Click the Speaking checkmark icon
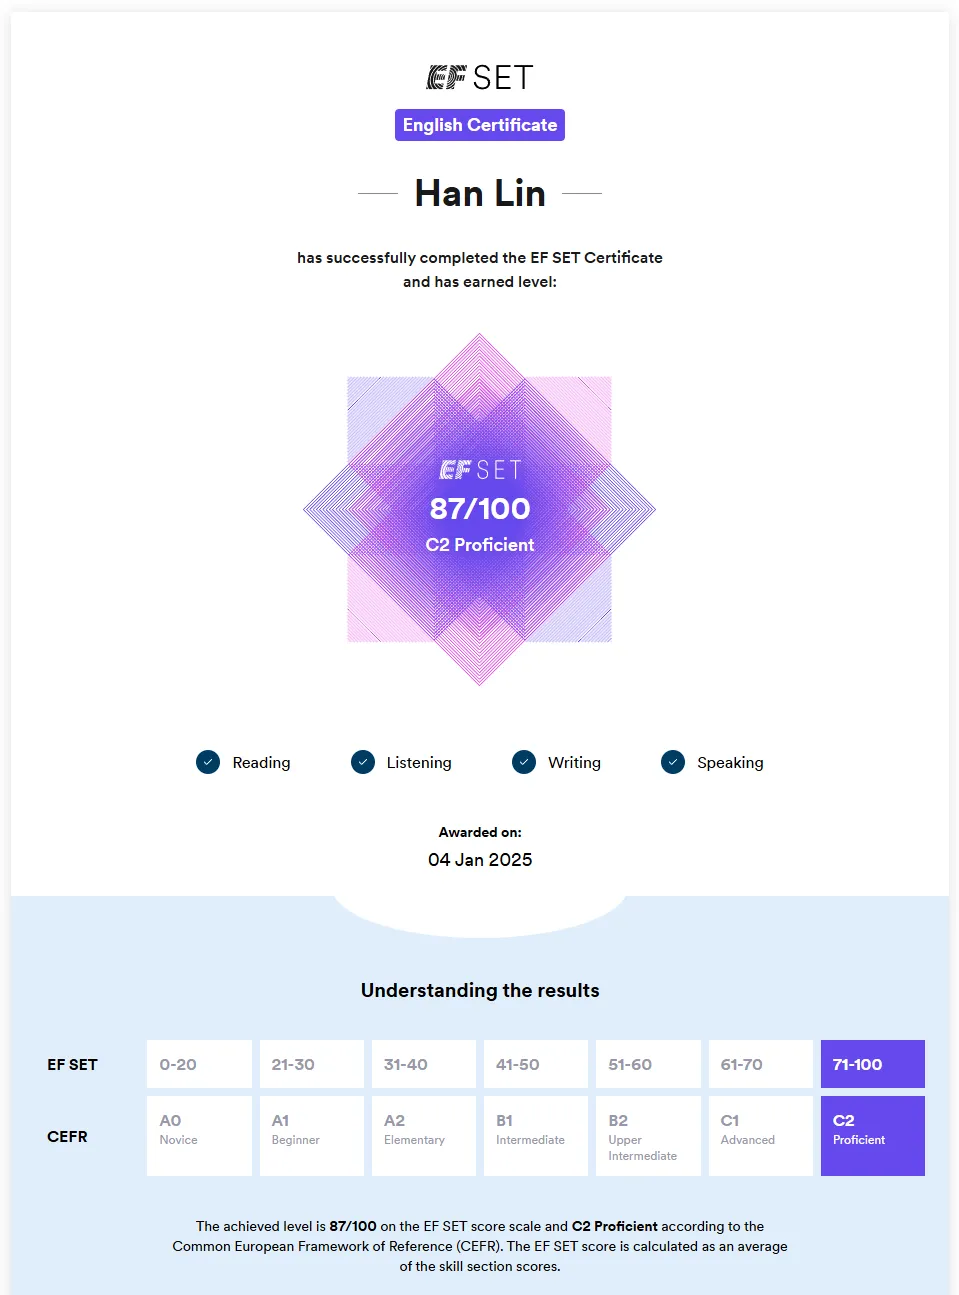The image size is (959, 1295). 673,762
